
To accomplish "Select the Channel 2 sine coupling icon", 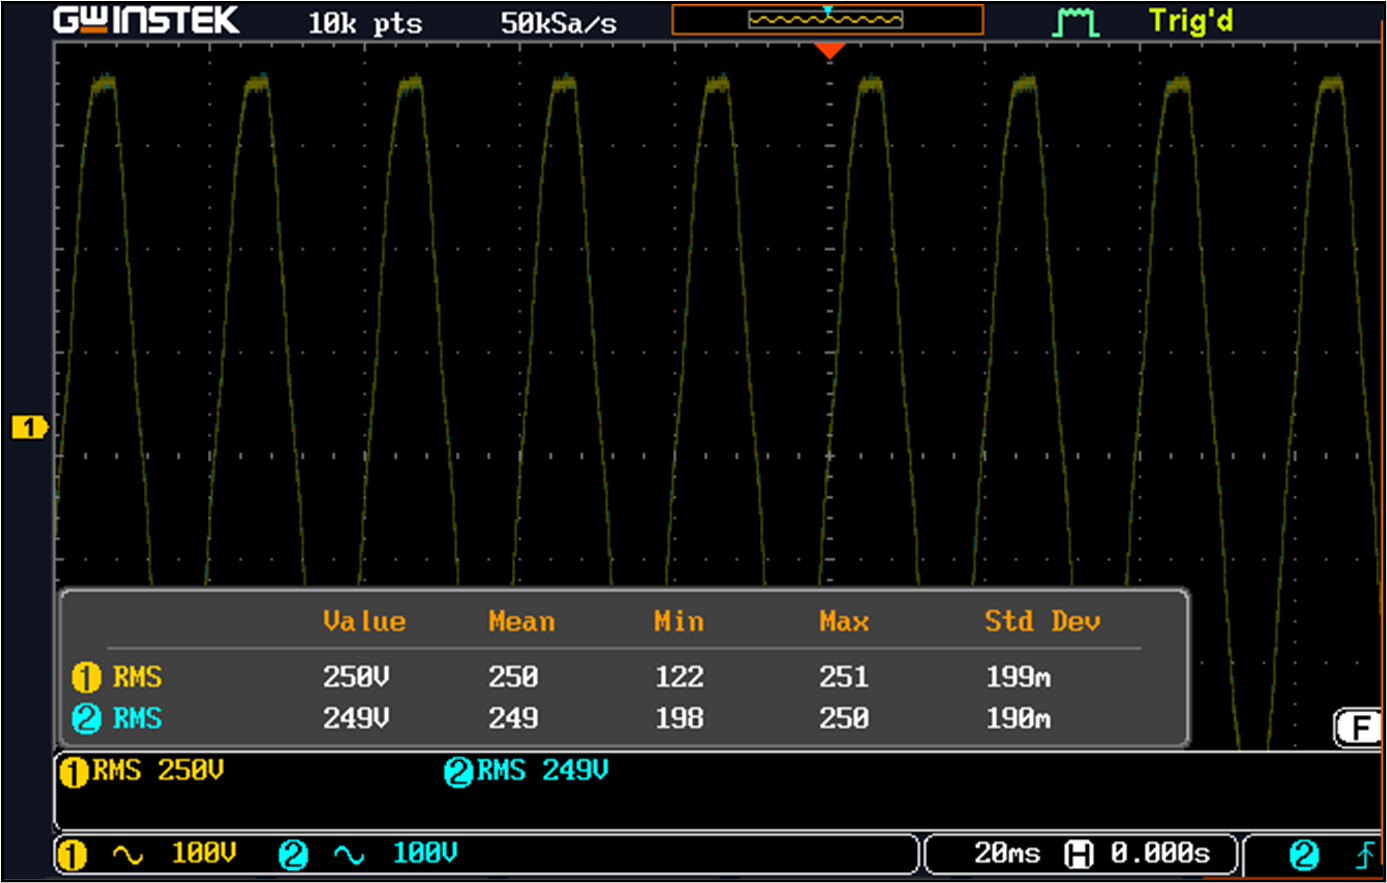I will (347, 854).
